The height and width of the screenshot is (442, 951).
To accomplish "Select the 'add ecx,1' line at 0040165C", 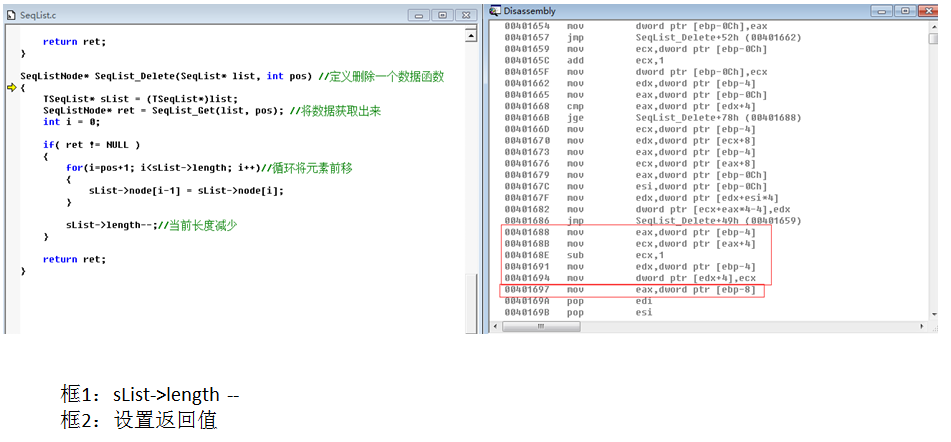I will click(x=585, y=61).
